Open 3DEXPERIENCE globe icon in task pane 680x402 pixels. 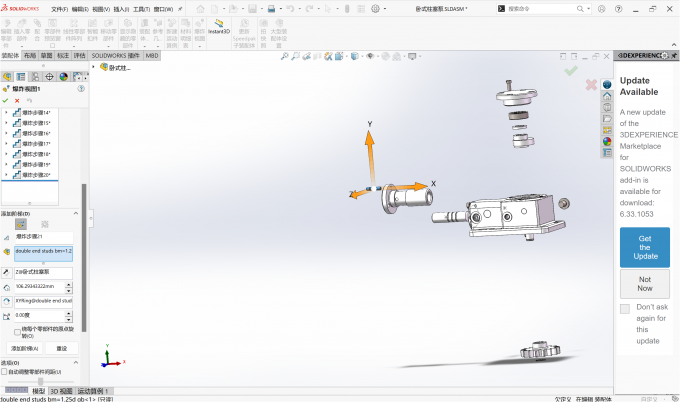click(607, 85)
